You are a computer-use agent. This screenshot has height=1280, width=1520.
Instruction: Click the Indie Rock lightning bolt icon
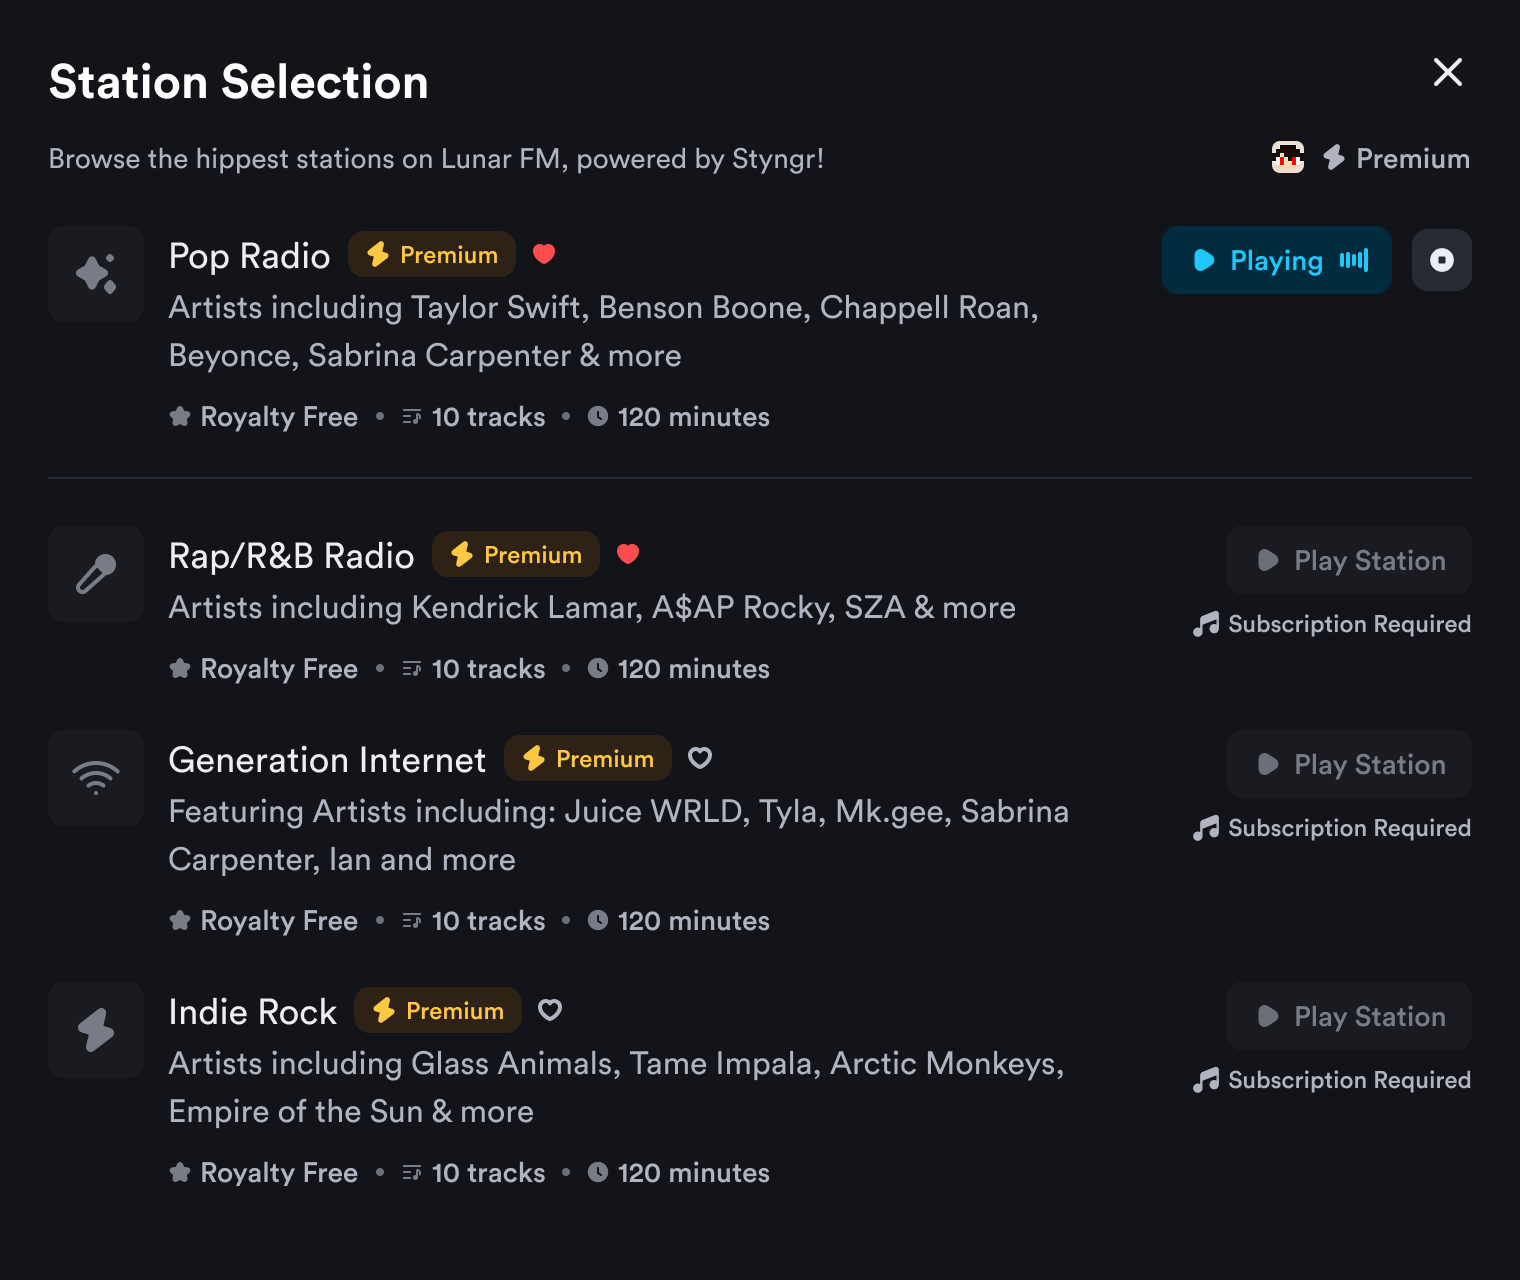coord(96,1030)
